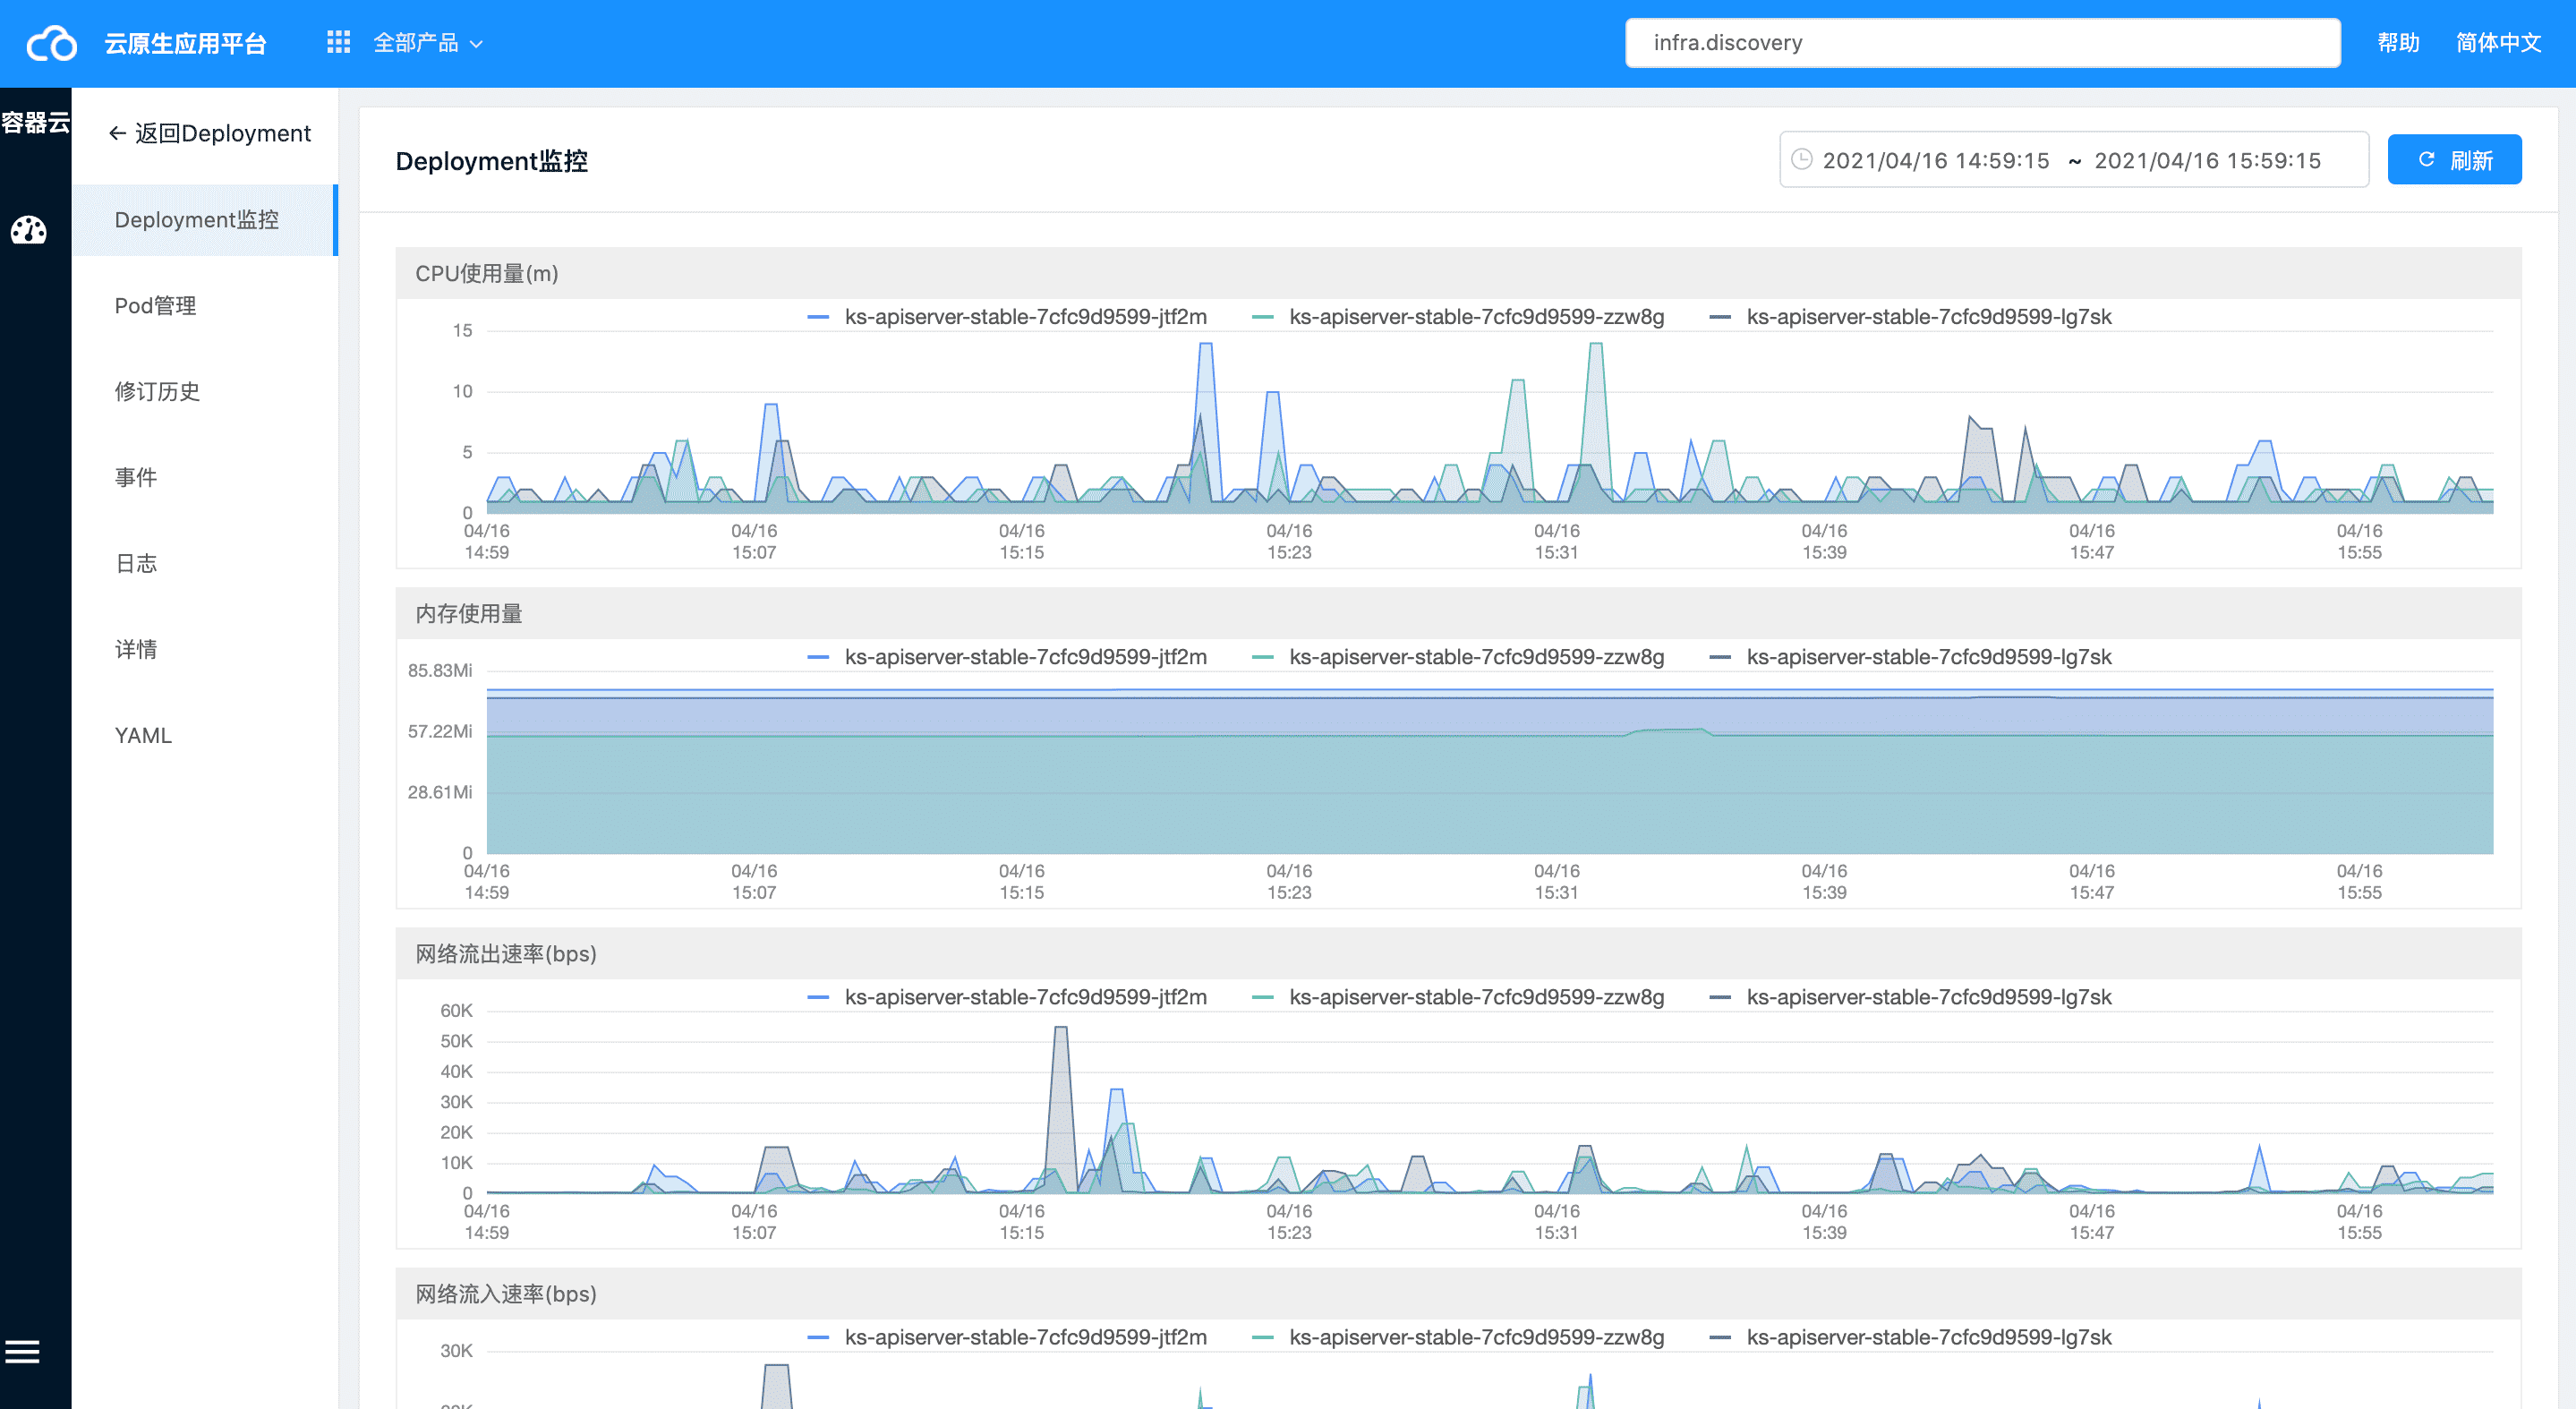Image resolution: width=2576 pixels, height=1409 pixels.
Task: Open the all-products grid icon
Action: pos(338,42)
